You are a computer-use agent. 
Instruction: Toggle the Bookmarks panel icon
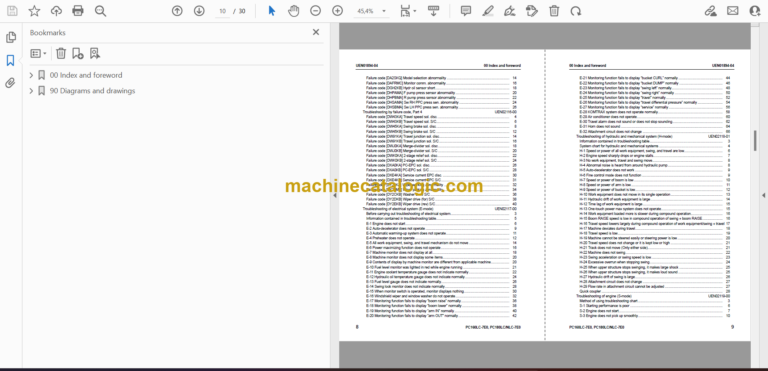pos(10,60)
